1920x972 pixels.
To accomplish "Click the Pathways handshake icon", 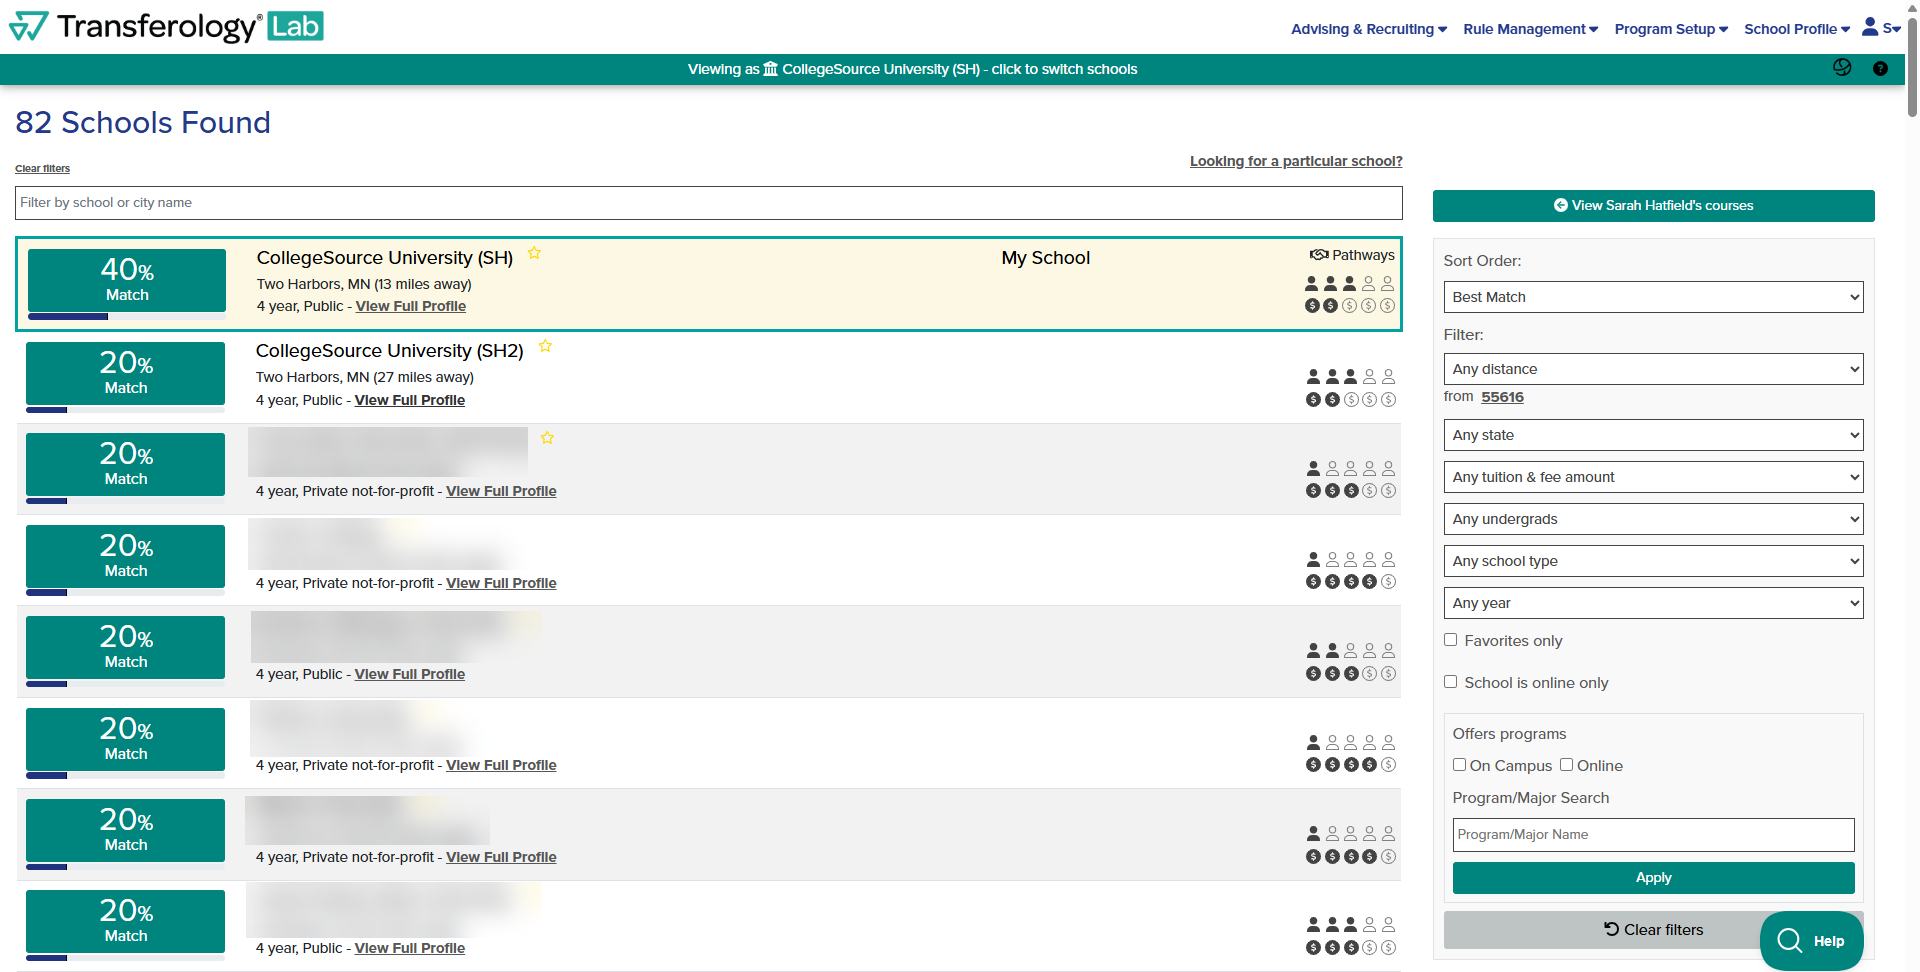I will (1319, 255).
